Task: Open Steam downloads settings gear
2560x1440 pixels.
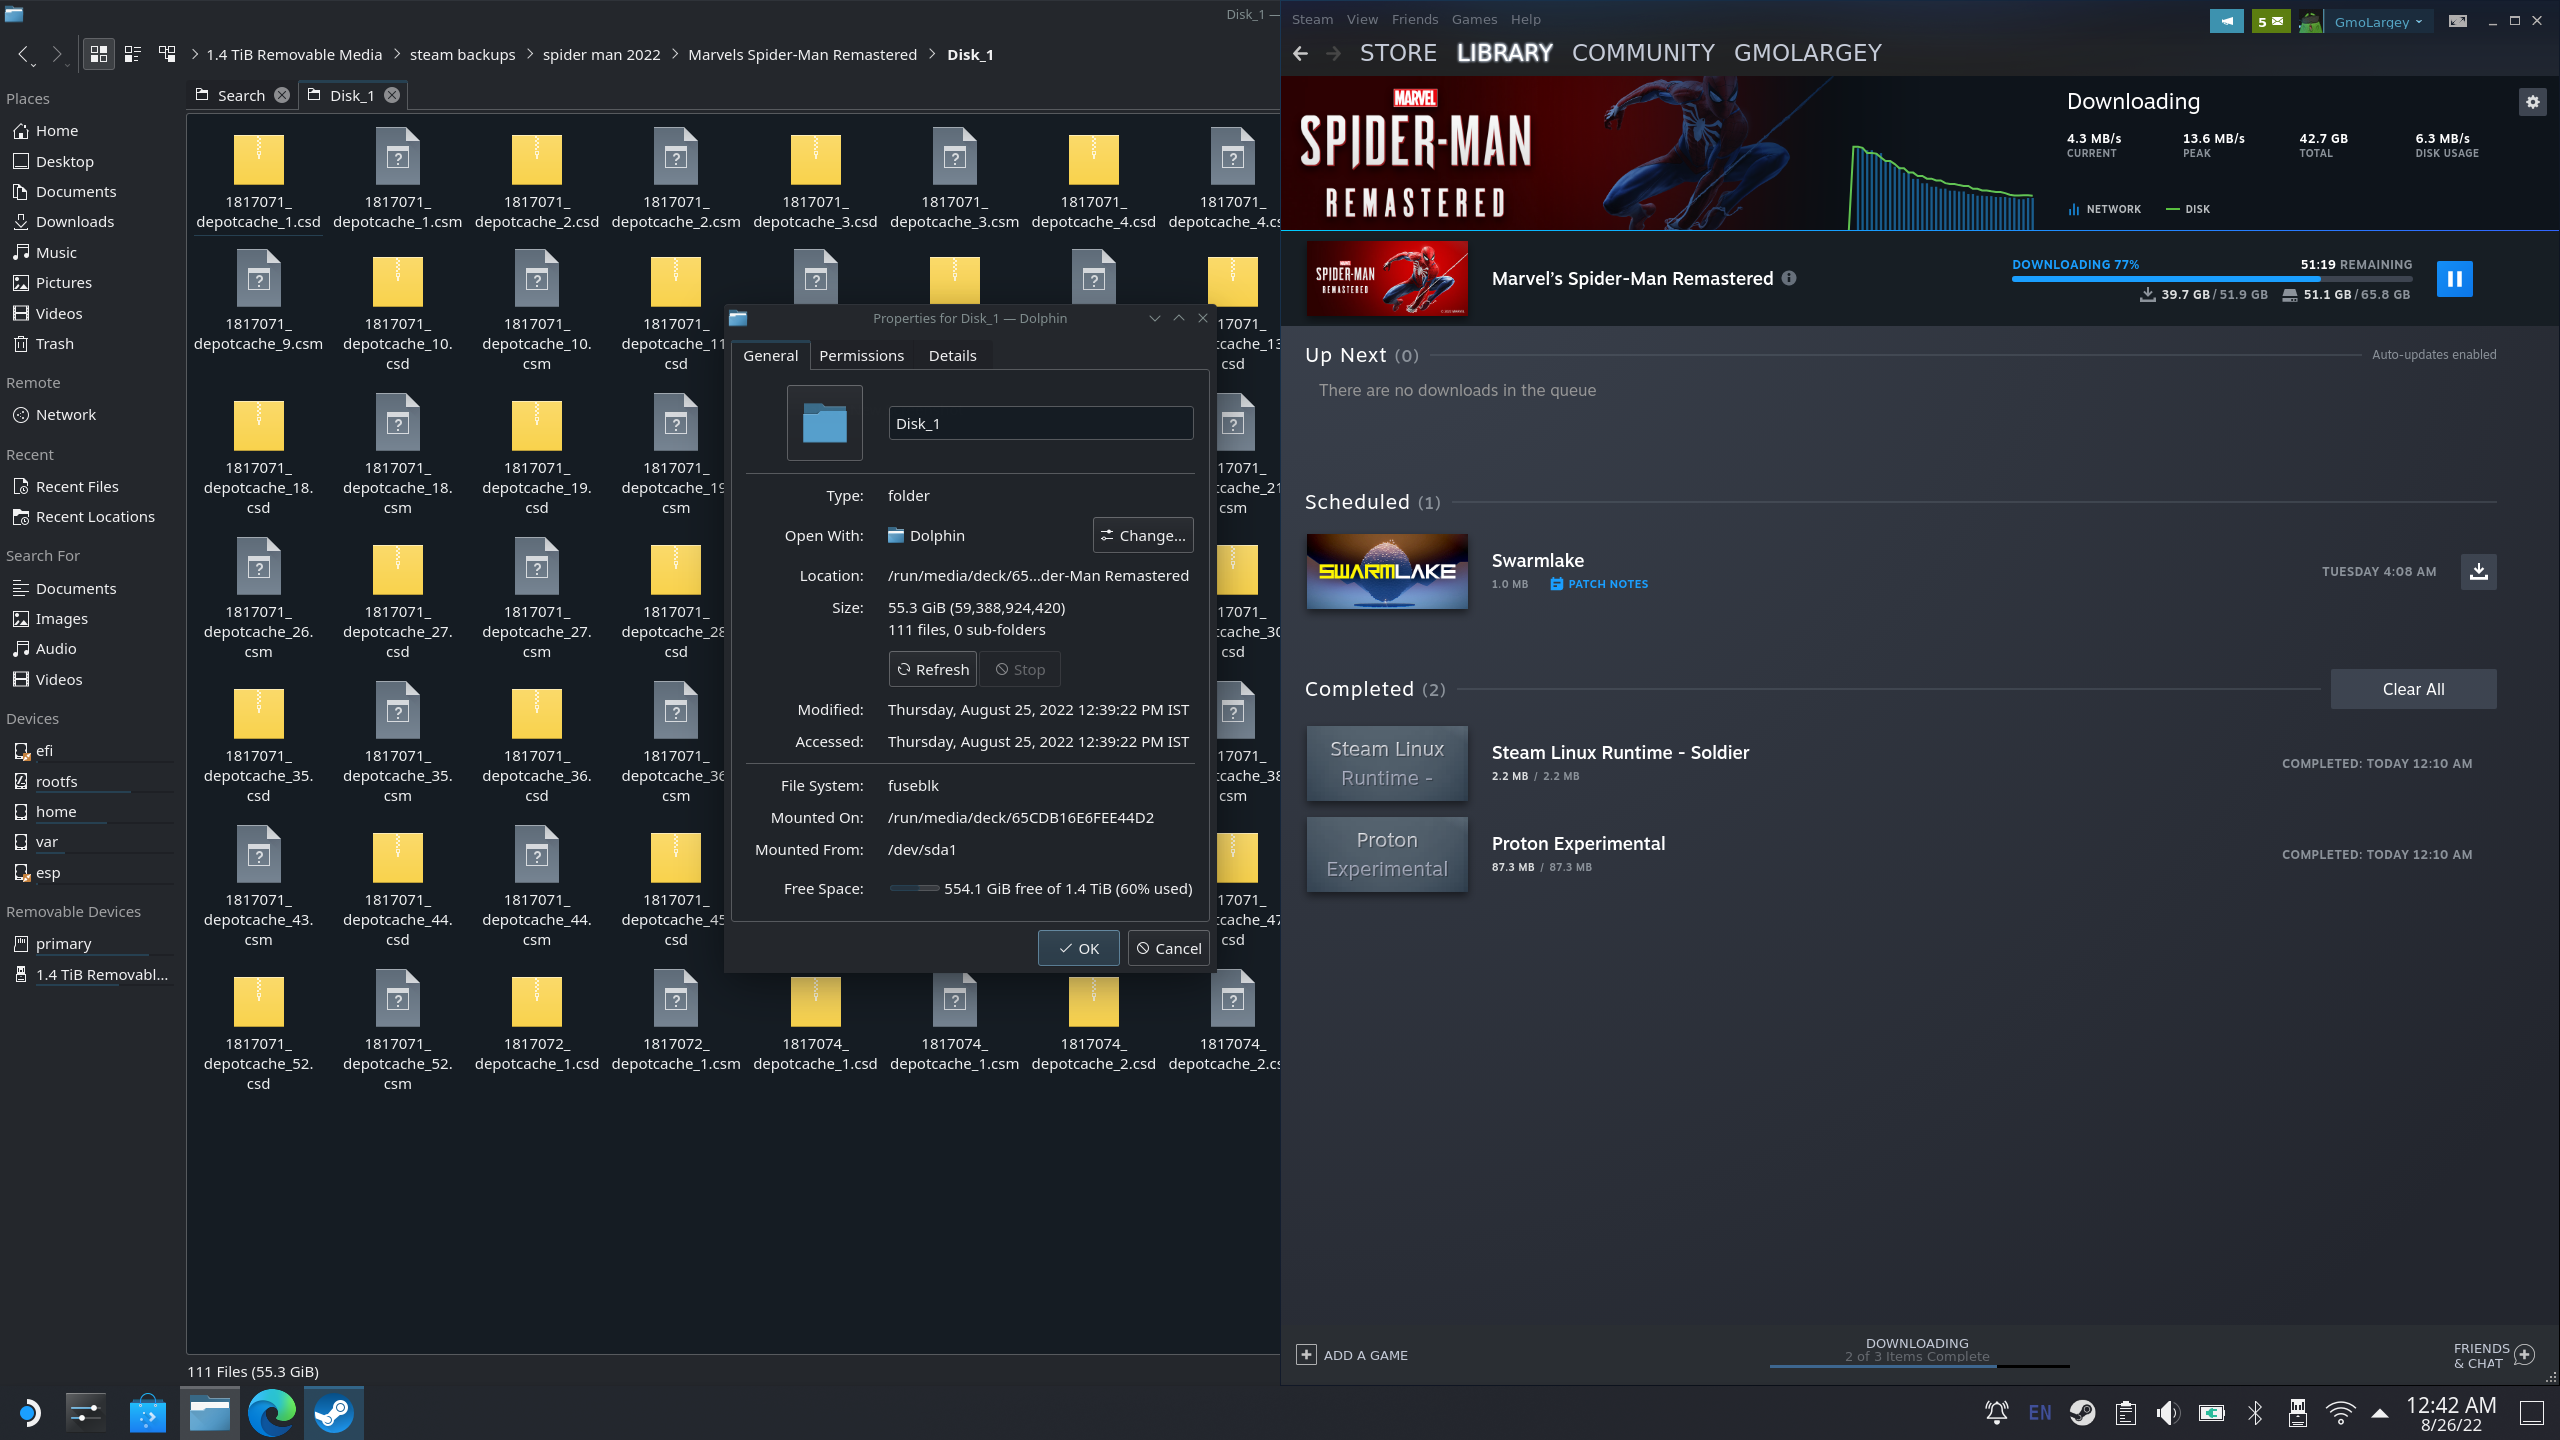Action: 2532,102
